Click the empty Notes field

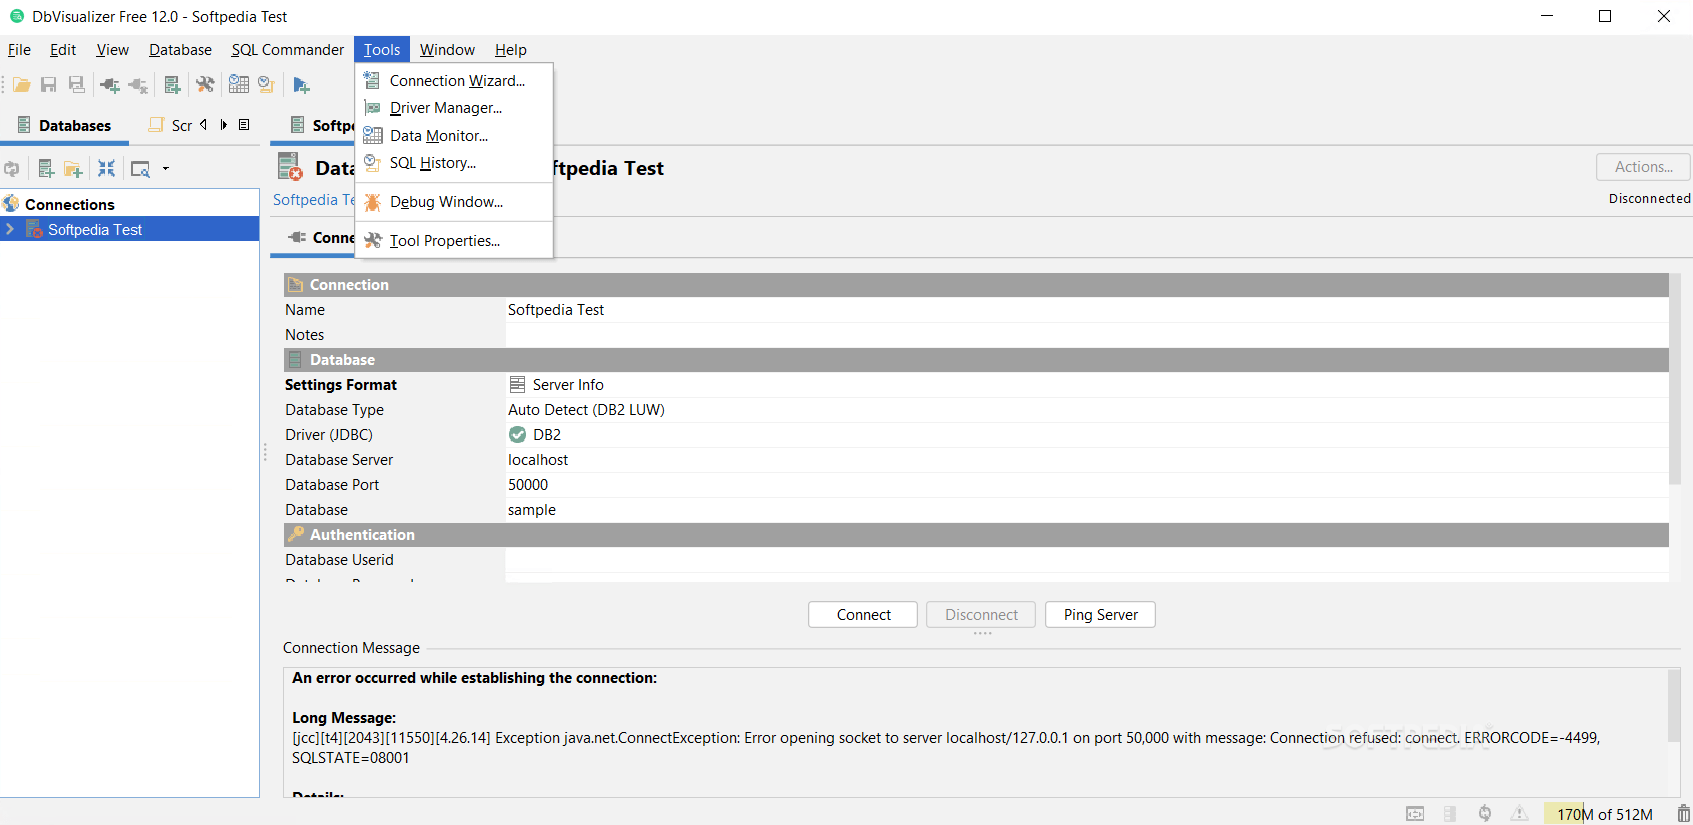[1087, 335]
